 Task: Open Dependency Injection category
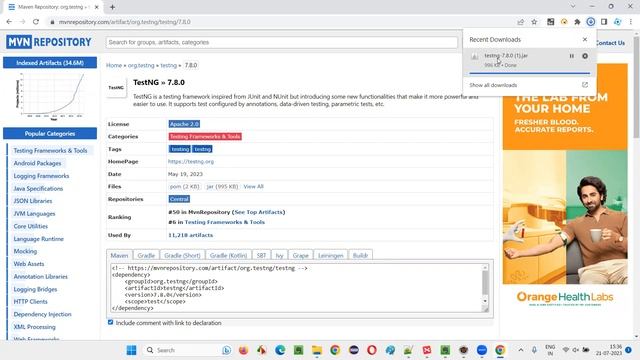42,314
